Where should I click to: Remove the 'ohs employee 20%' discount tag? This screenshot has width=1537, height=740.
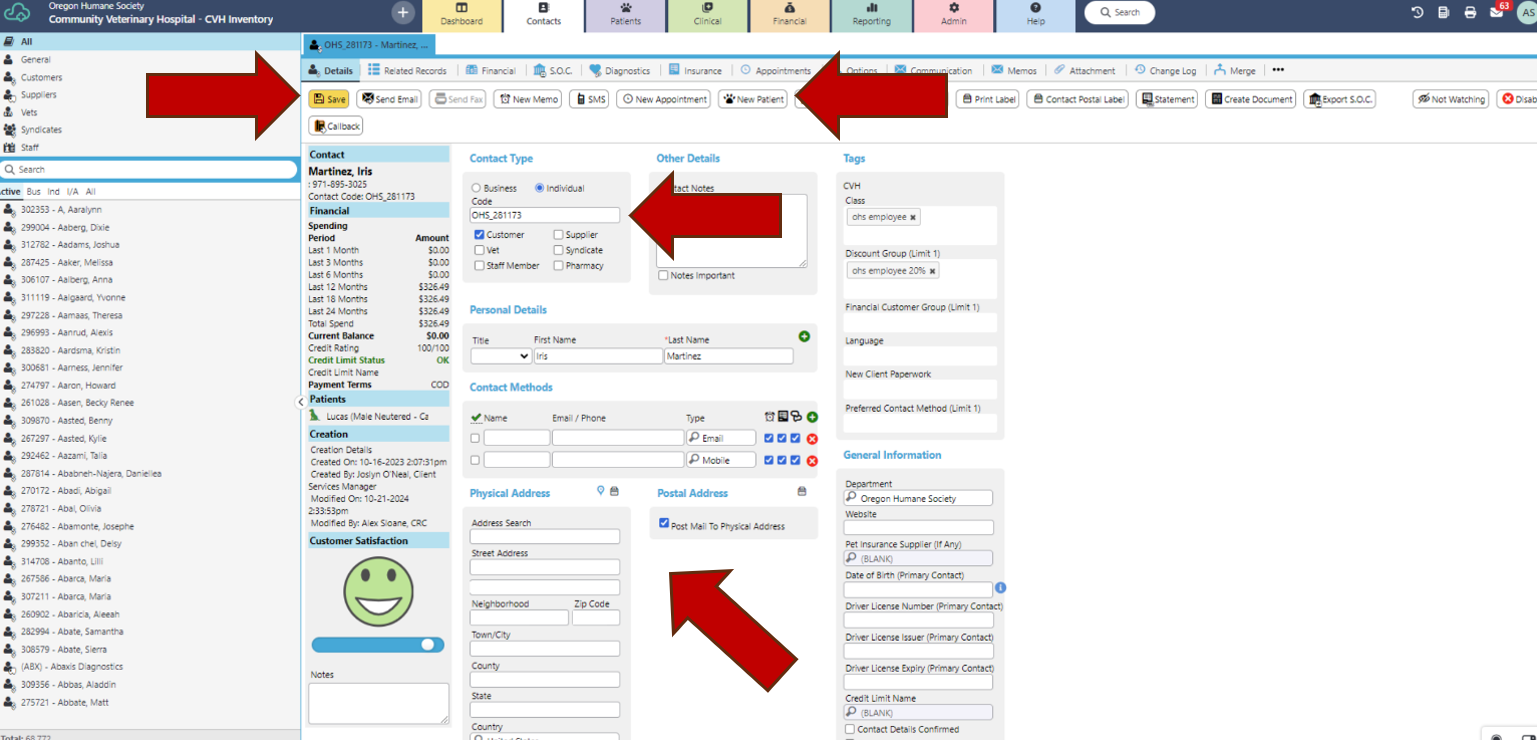pos(932,271)
